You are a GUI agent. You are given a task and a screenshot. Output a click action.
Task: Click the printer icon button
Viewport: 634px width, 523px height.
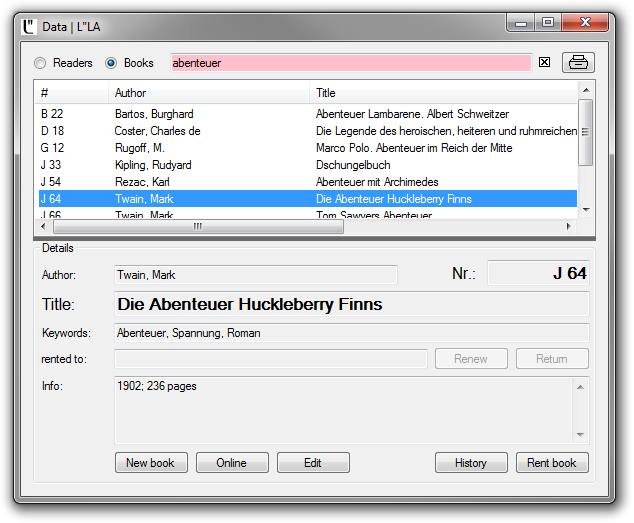[578, 62]
